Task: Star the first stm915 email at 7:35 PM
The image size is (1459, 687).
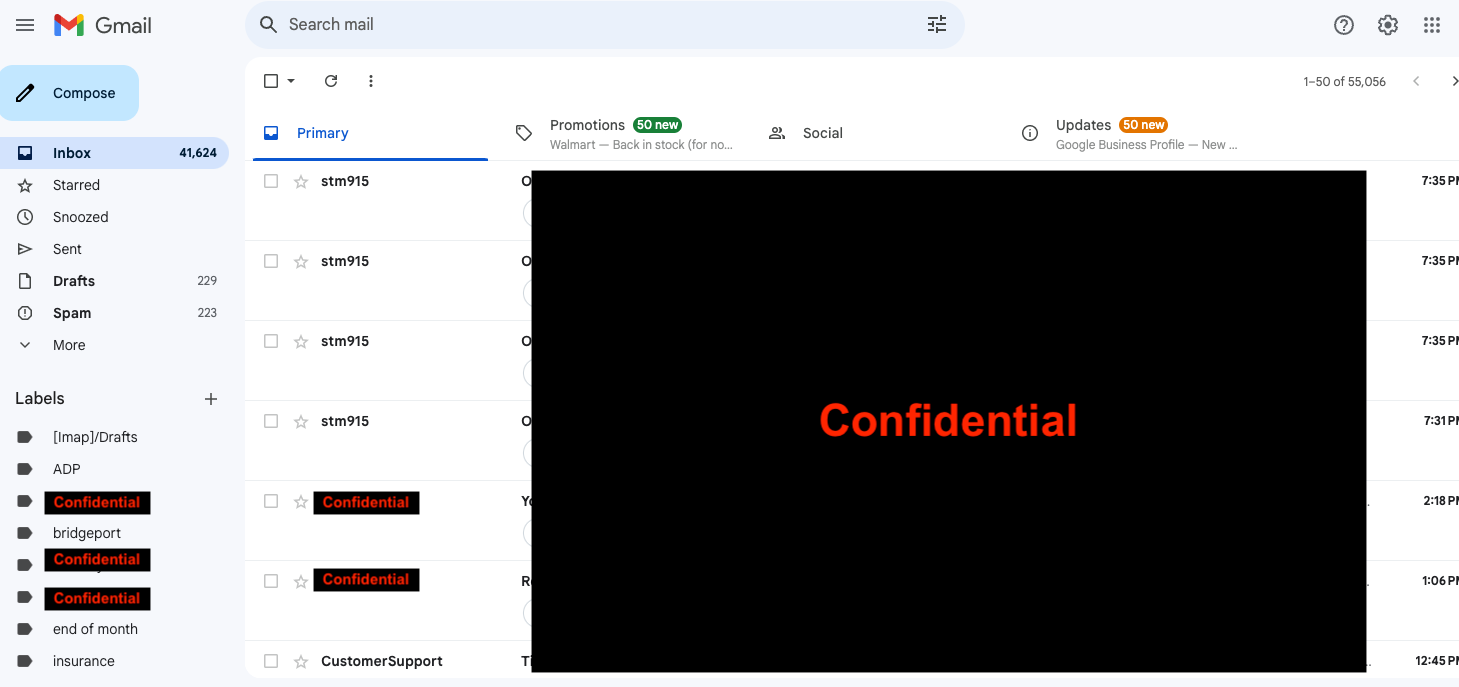Action: 301,181
